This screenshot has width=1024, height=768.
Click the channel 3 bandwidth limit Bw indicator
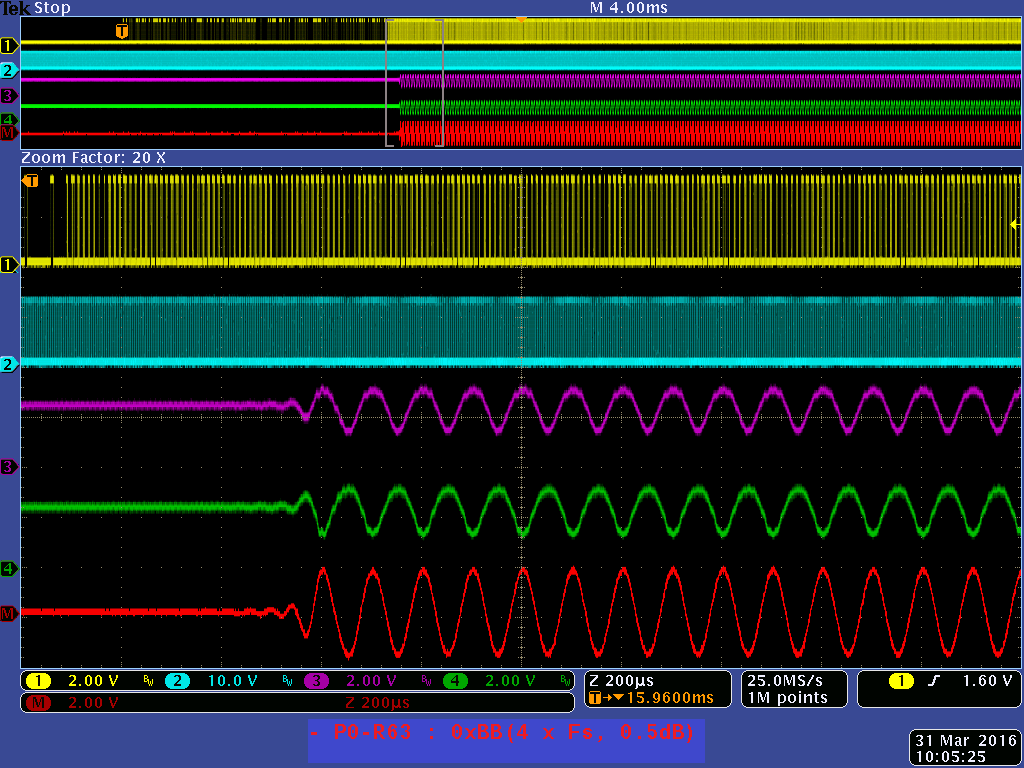coord(426,681)
